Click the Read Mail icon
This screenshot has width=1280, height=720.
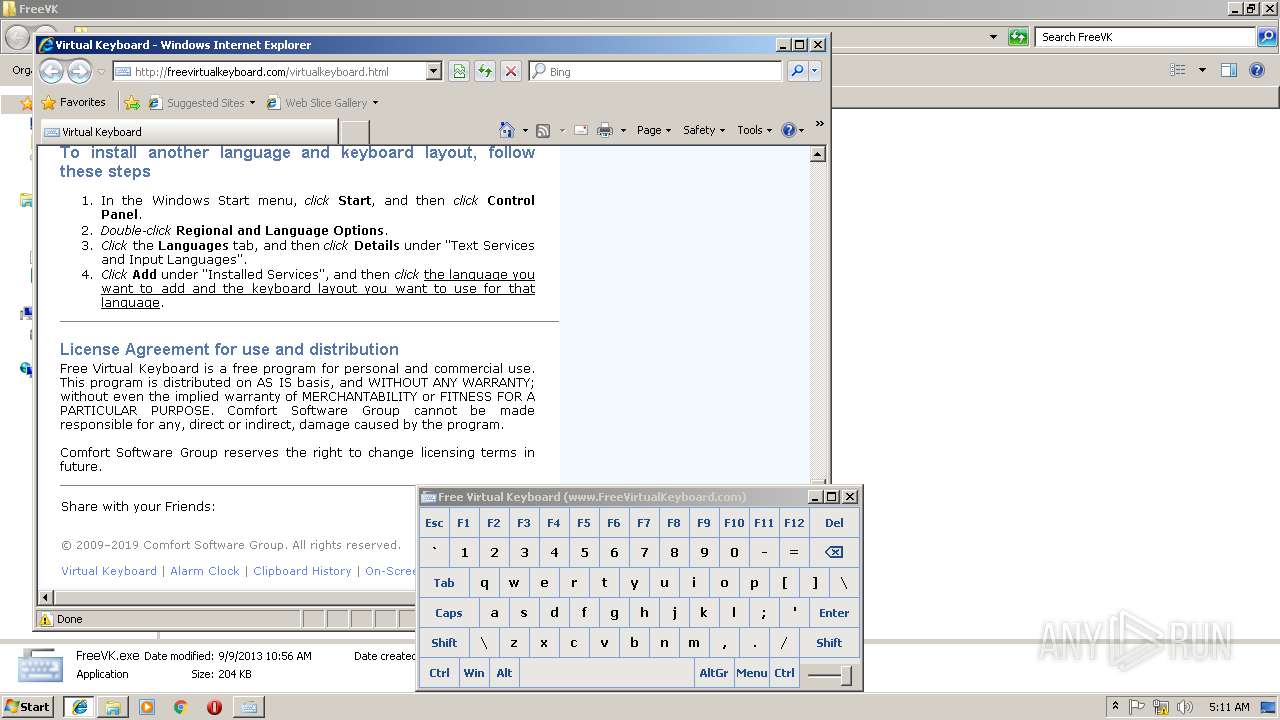coord(580,130)
